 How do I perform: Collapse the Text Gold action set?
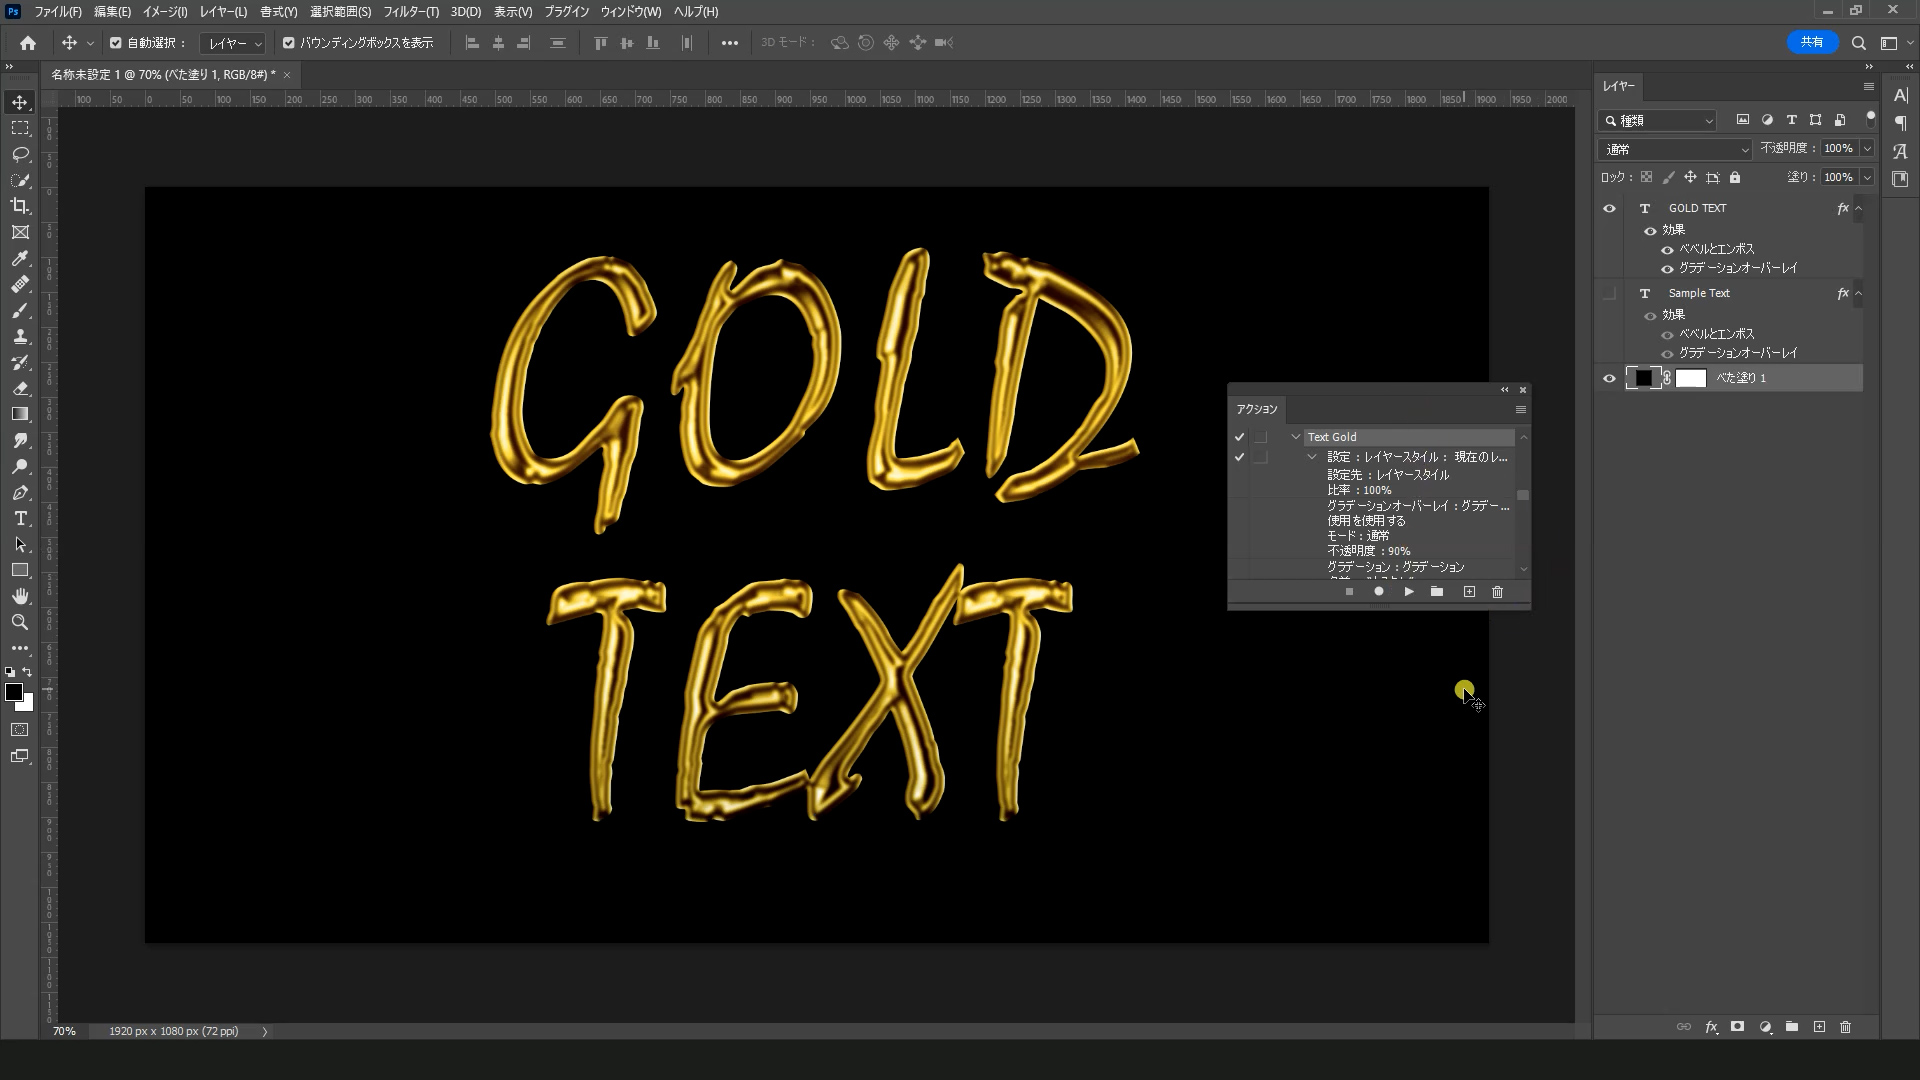point(1296,437)
